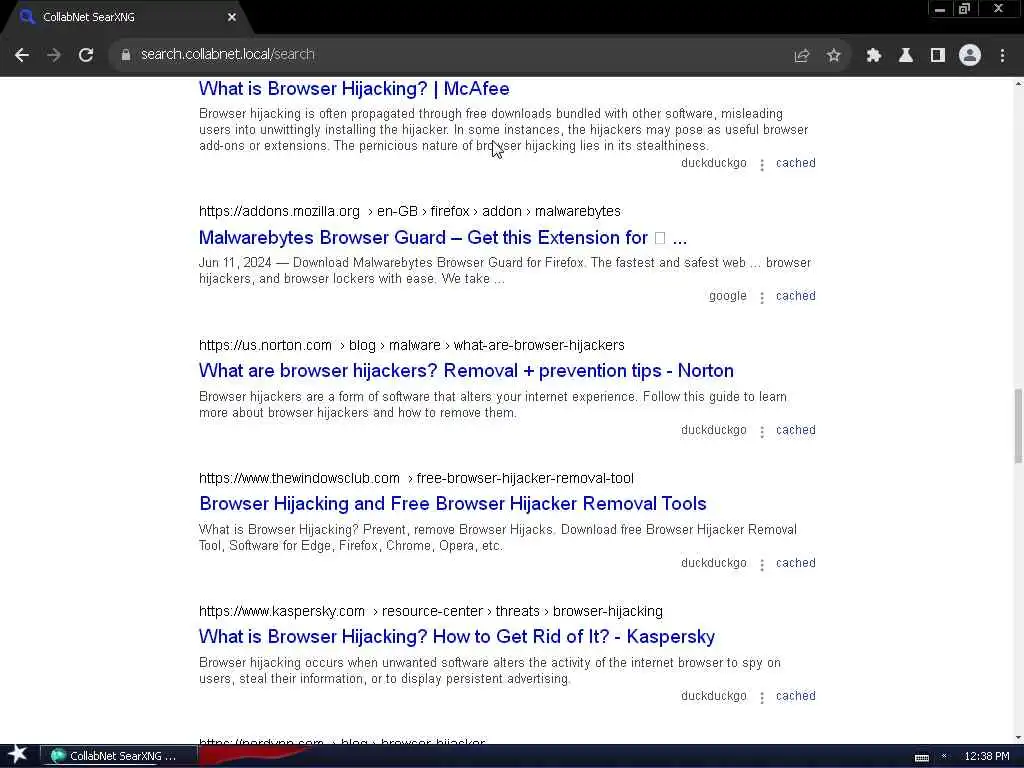Open the McAfee What is Browser Hijacking result

[354, 88]
